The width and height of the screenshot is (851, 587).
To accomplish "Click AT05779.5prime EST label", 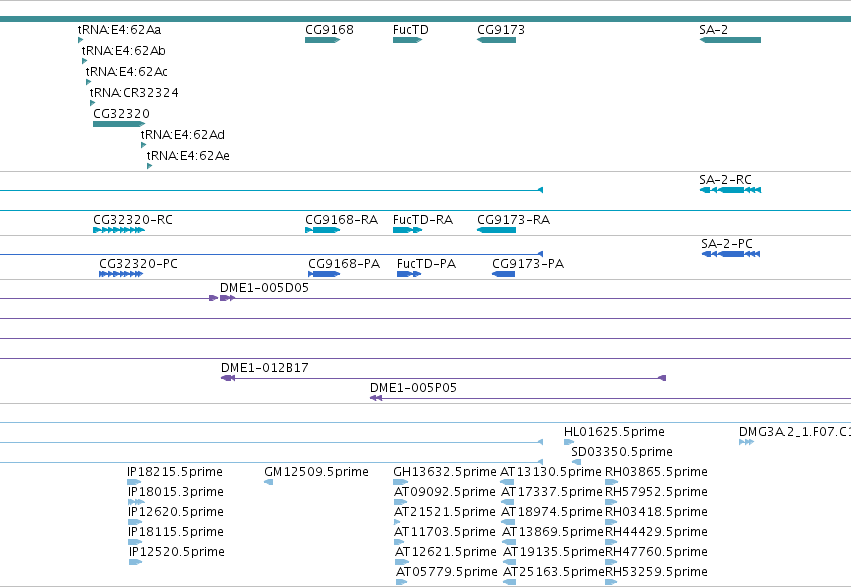I will click(x=447, y=572).
